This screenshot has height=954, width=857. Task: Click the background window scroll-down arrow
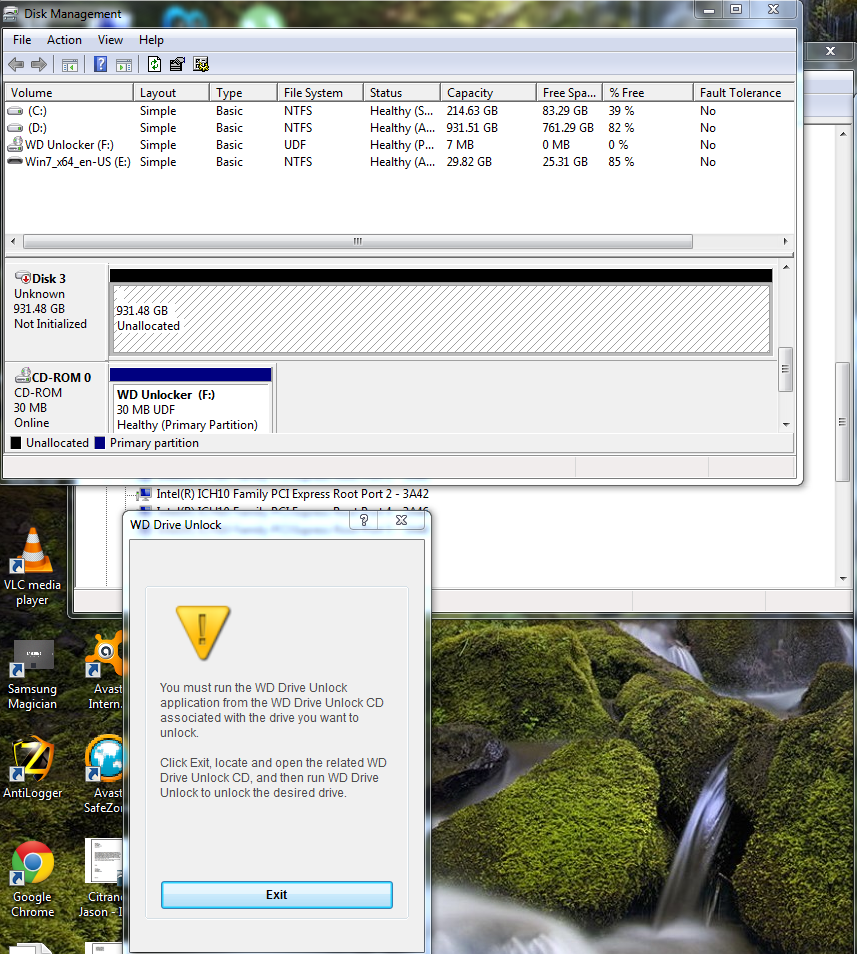(x=843, y=579)
